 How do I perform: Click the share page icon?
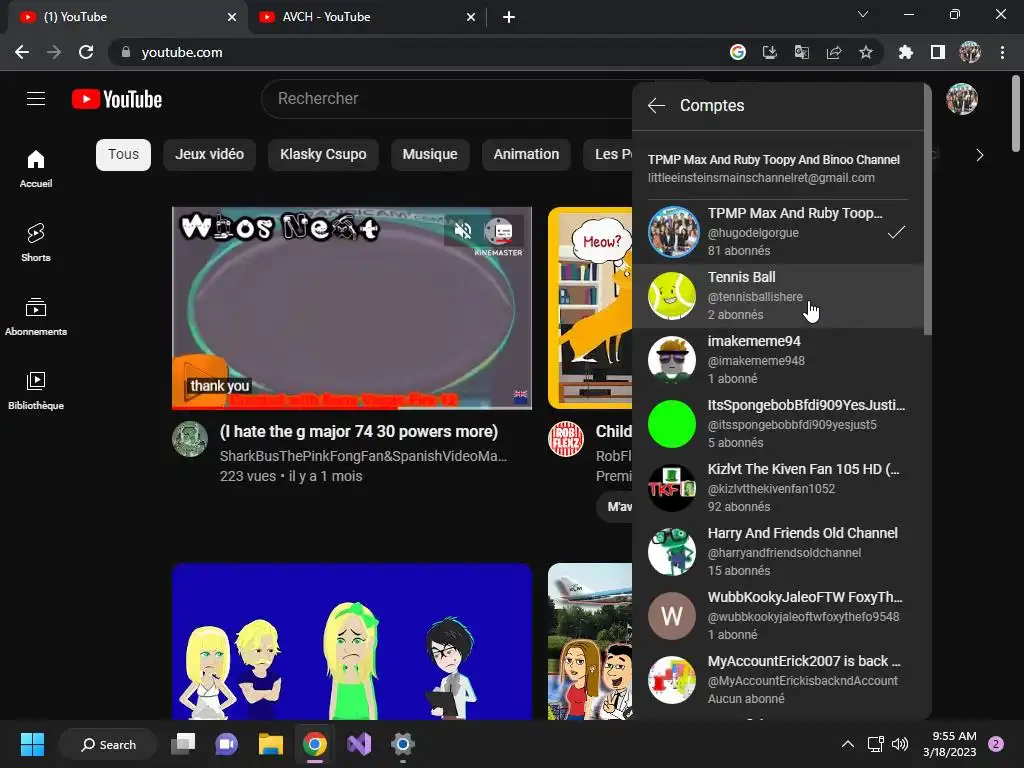(834, 52)
